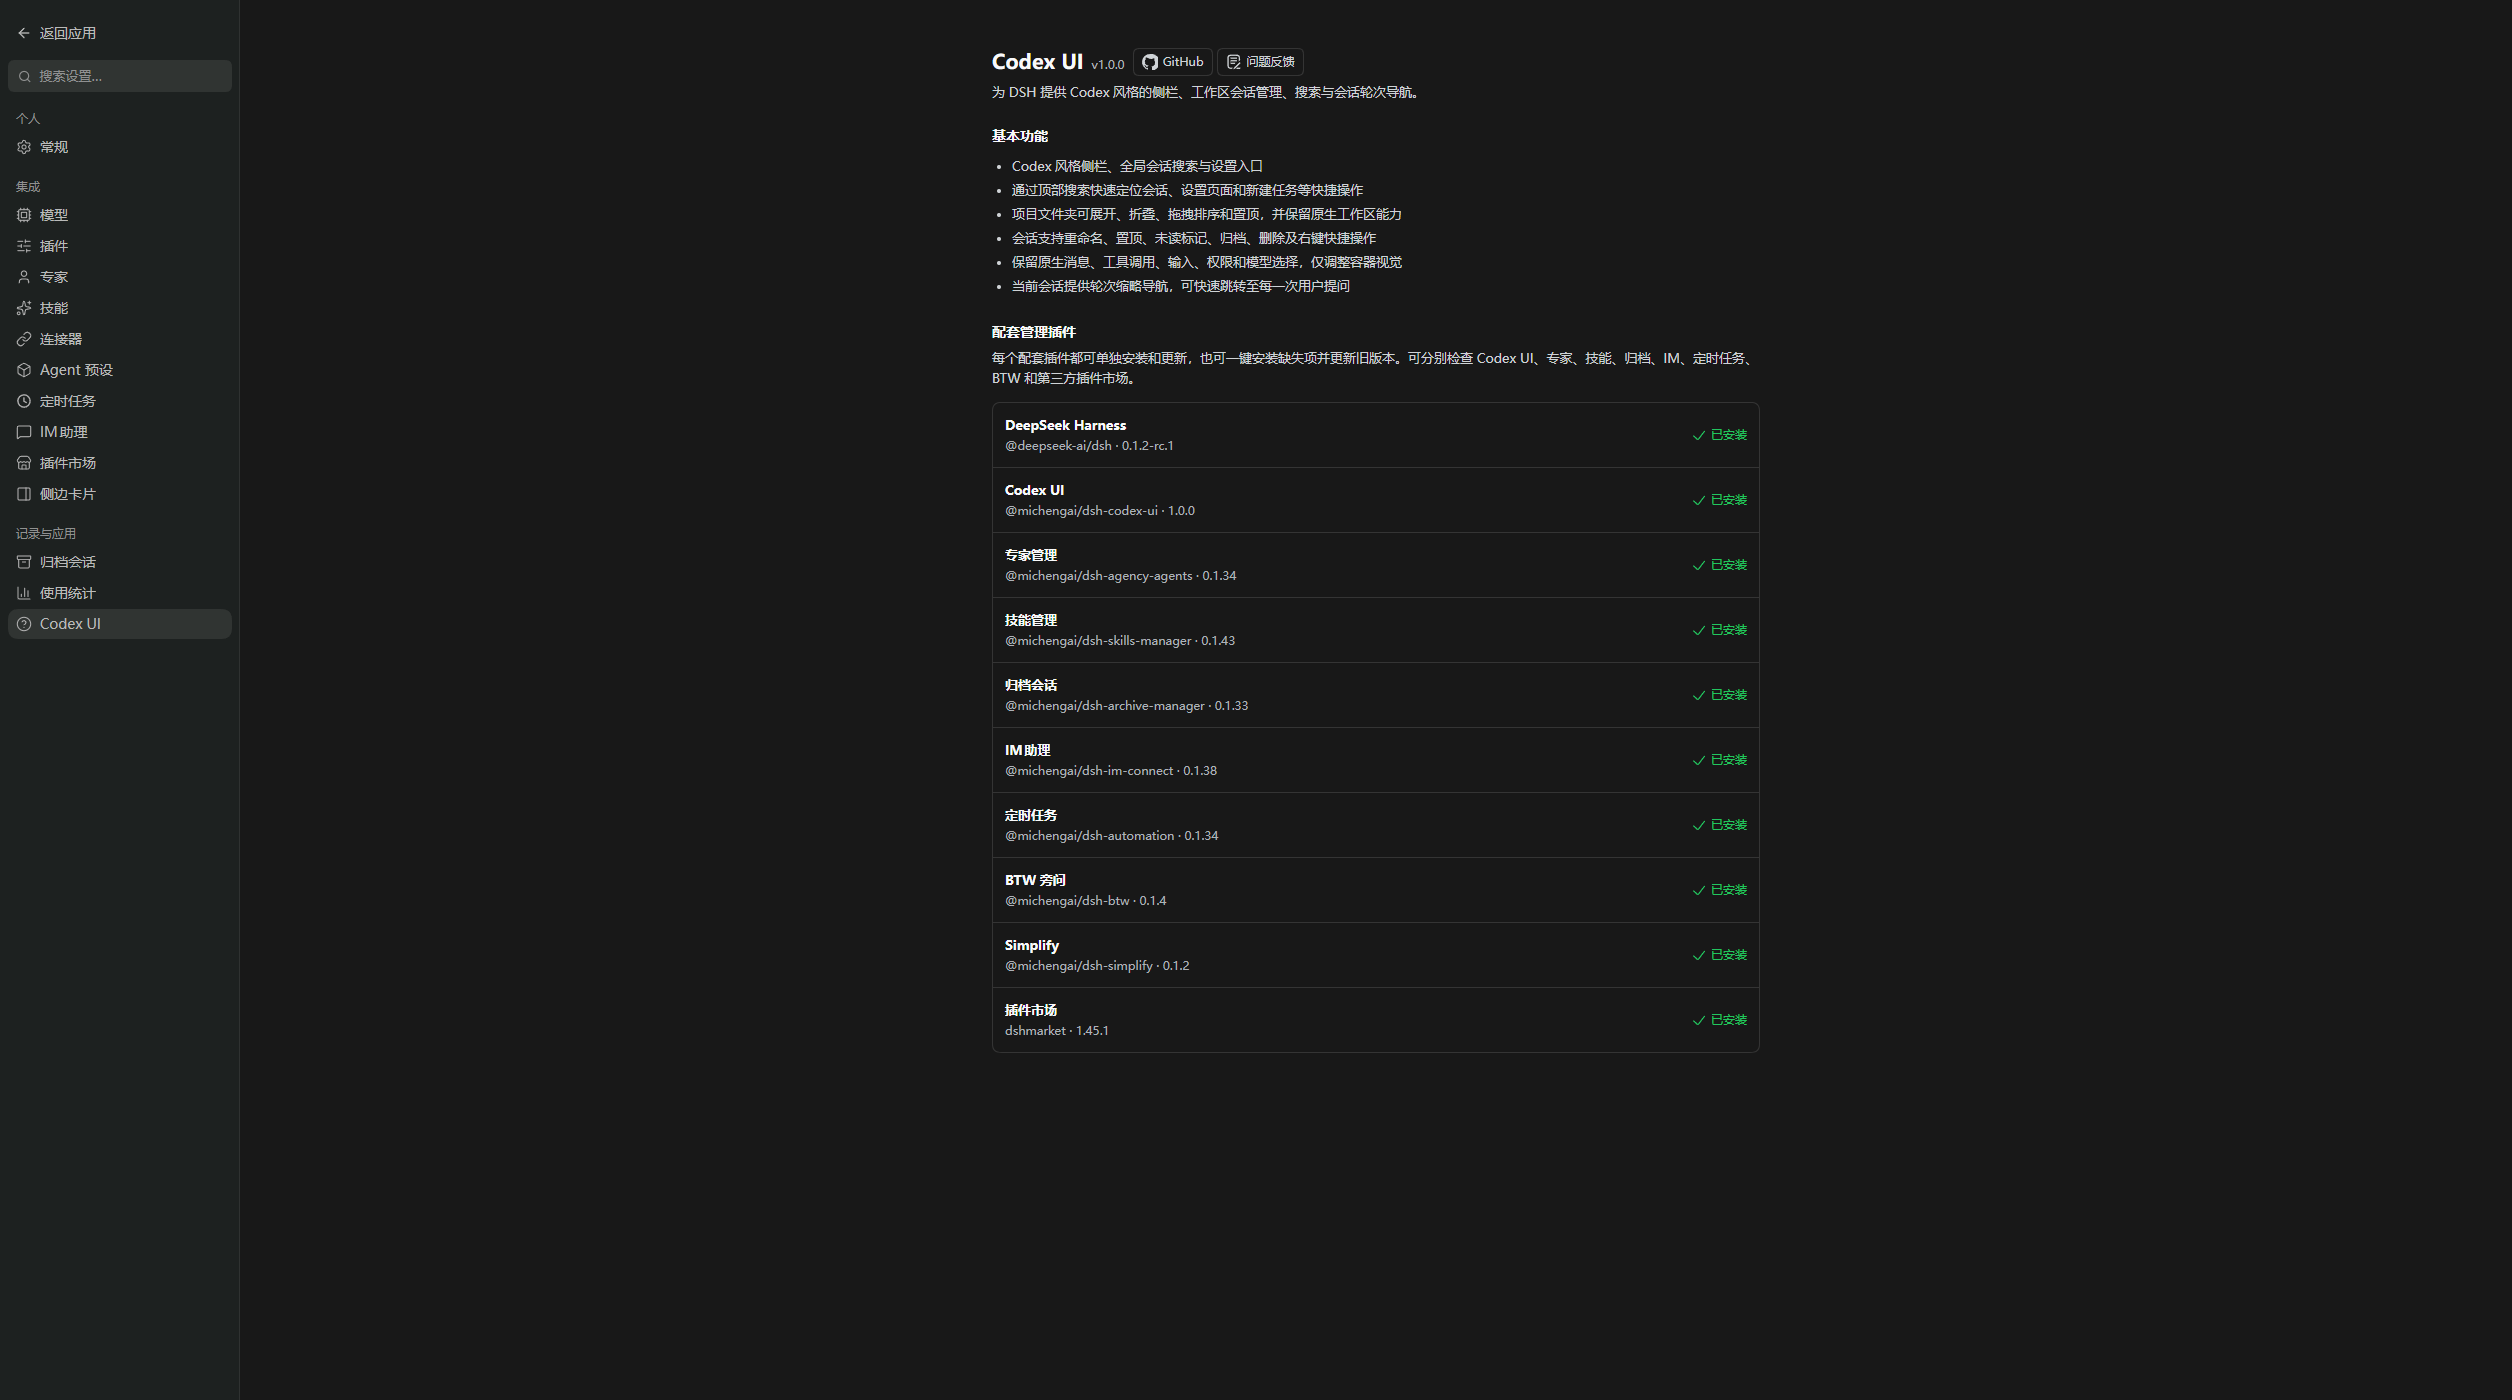This screenshot has width=2512, height=1400.
Task: Click the 插件 sliders icon in the sidebar
Action: [x=24, y=246]
